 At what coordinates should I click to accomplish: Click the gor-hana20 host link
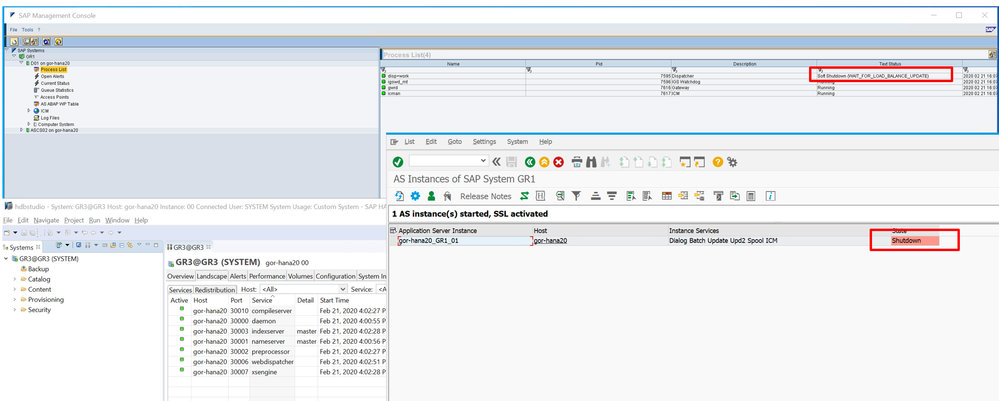tap(550, 240)
